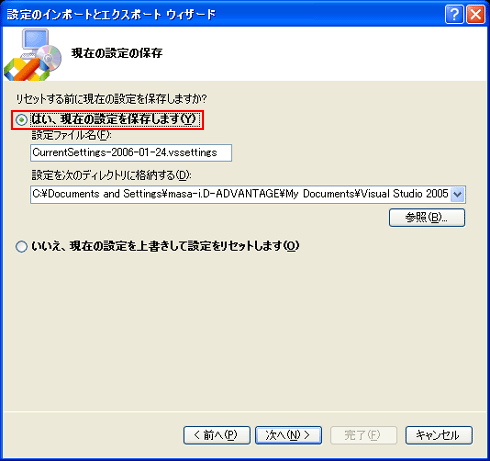Click the 設定ファイル名(F) label
Image resolution: width=490 pixels, height=461 pixels.
tap(72, 136)
